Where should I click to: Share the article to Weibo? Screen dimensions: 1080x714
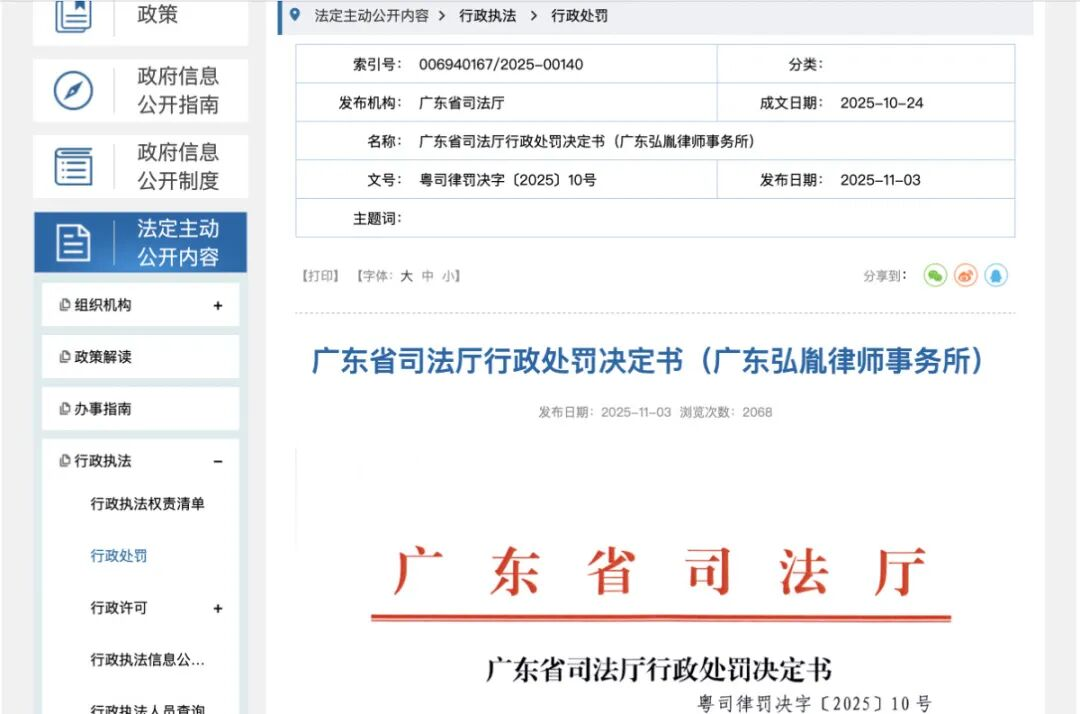click(965, 275)
